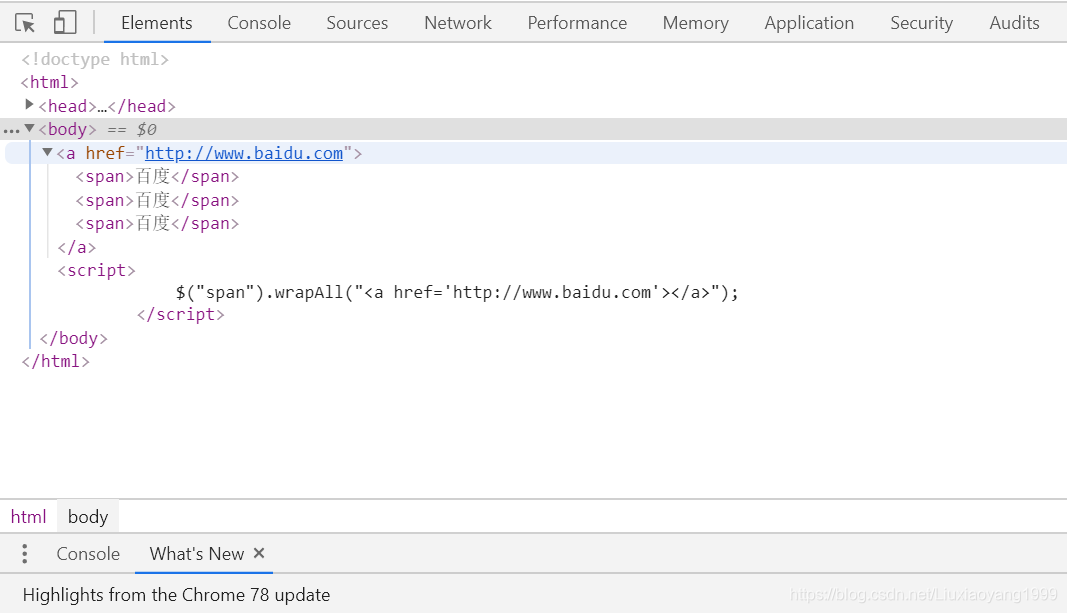The width and height of the screenshot is (1067, 613).
Task: Select body in the breadcrumb bar
Action: pos(88,517)
